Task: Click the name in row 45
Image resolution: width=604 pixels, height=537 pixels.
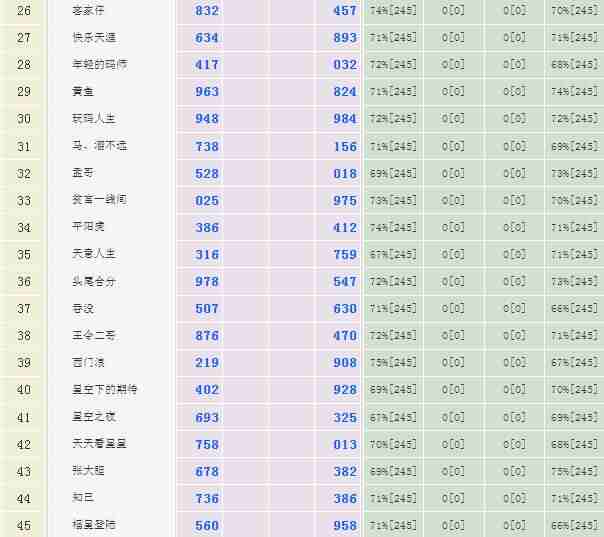Action: [x=94, y=525]
